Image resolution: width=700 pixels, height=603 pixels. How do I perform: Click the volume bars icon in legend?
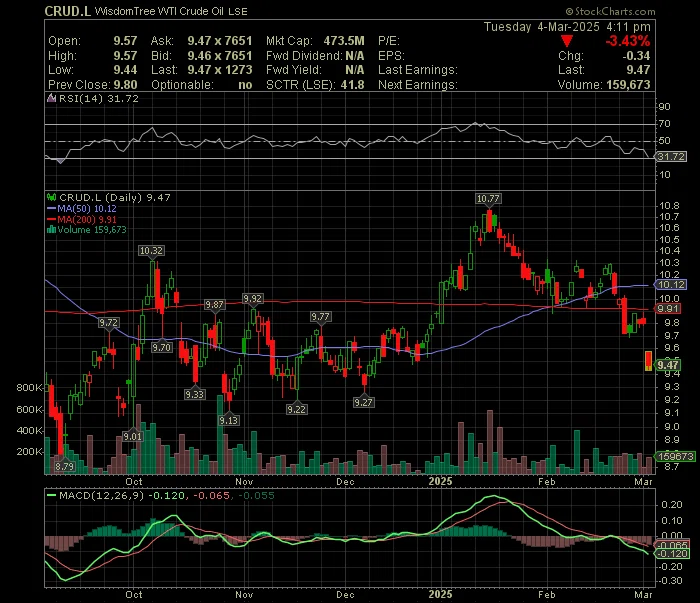pos(51,230)
